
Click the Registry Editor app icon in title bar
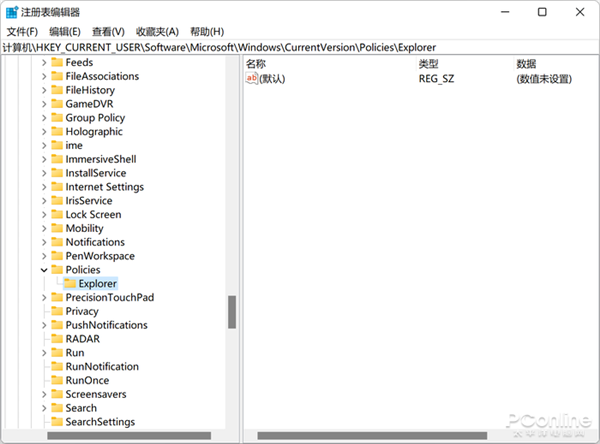point(11,12)
